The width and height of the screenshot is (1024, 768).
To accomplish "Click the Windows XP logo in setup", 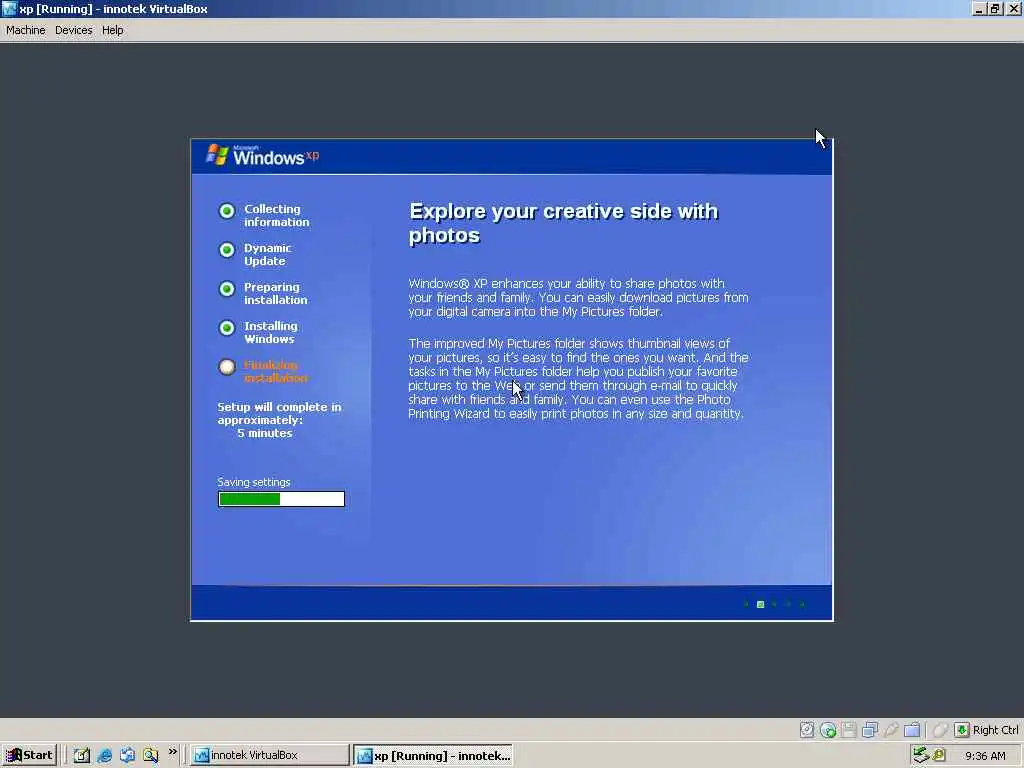I will pyautogui.click(x=263, y=155).
